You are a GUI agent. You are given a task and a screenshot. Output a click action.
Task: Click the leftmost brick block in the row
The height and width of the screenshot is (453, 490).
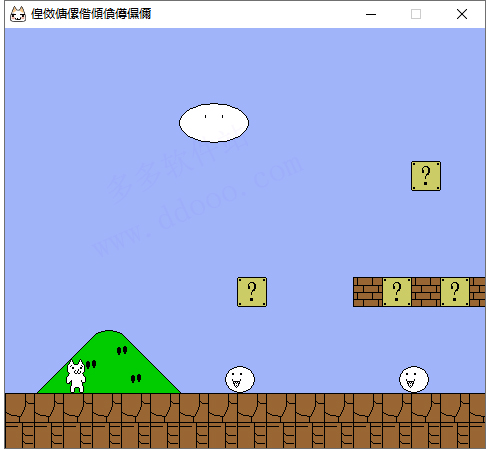pos(368,292)
